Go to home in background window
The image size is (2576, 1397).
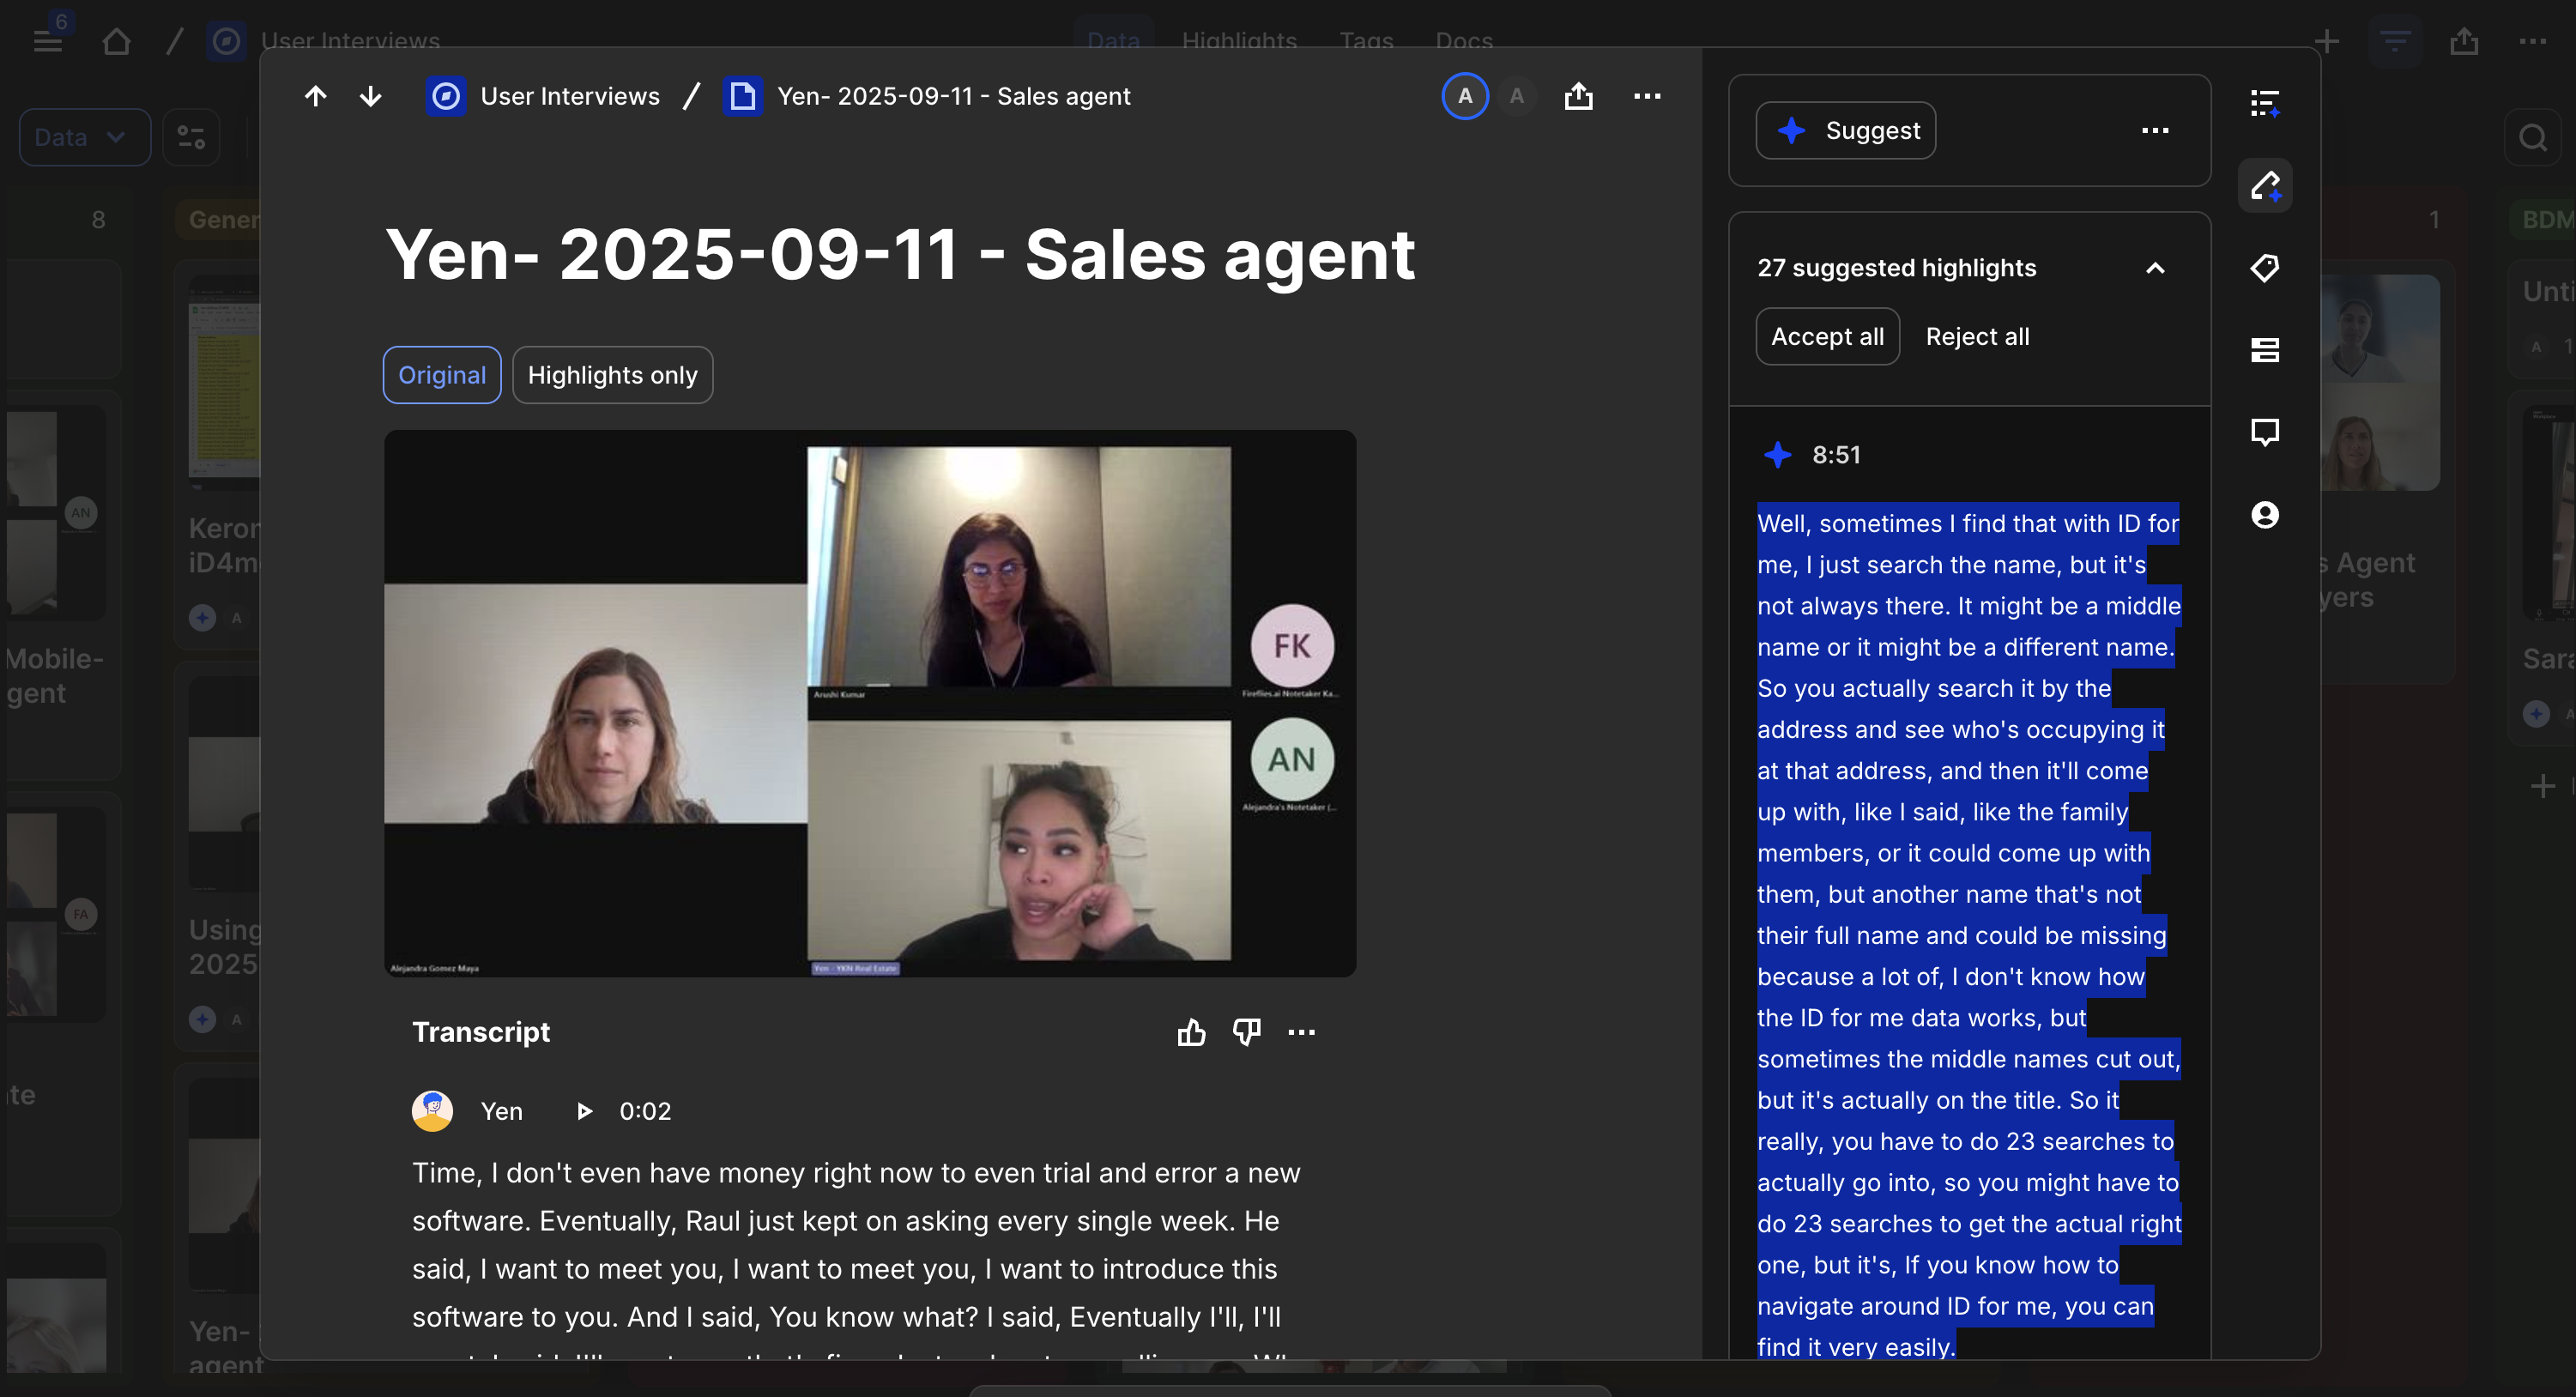[116, 41]
